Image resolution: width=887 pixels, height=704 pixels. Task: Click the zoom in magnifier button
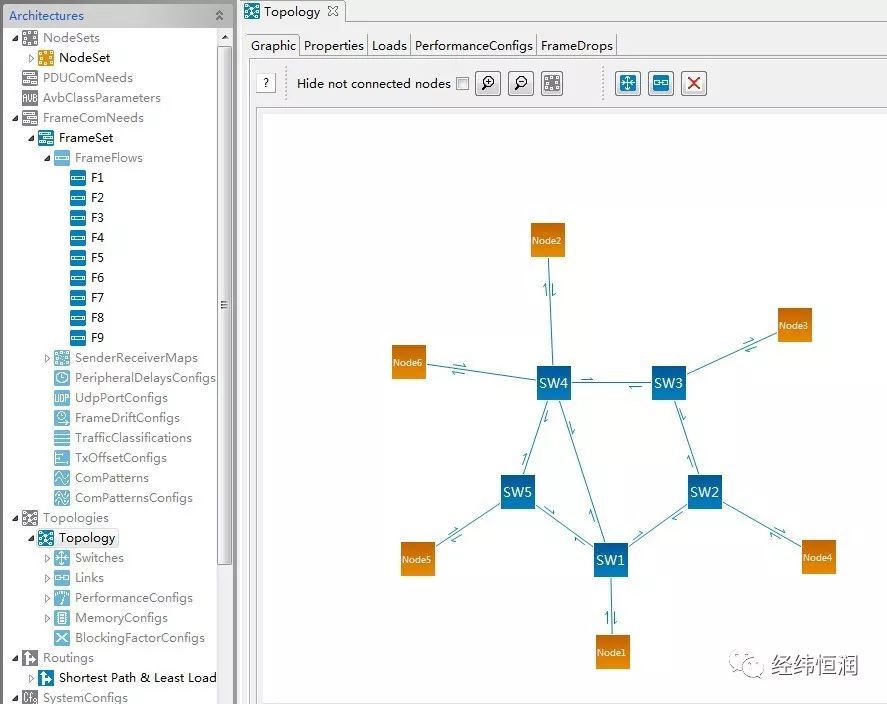pos(488,84)
